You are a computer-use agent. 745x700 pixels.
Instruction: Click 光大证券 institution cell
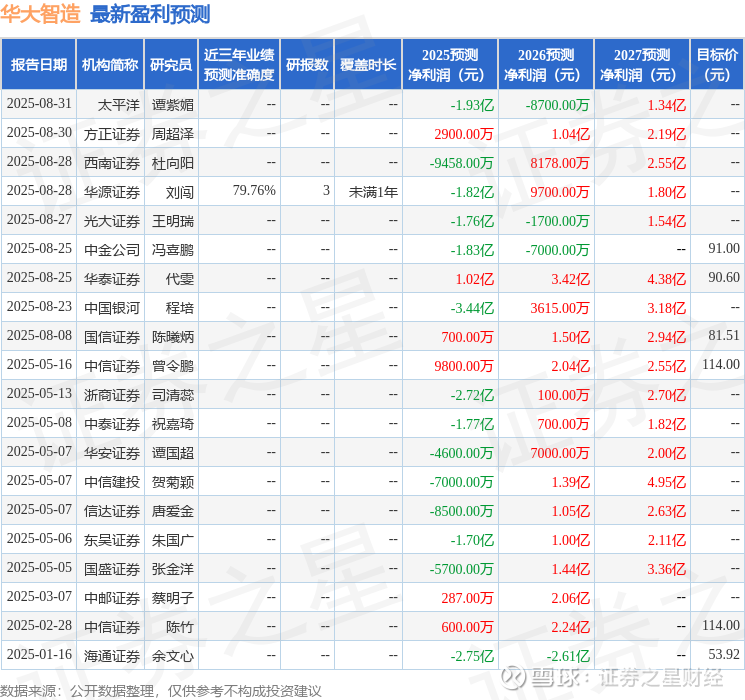[x=112, y=221]
